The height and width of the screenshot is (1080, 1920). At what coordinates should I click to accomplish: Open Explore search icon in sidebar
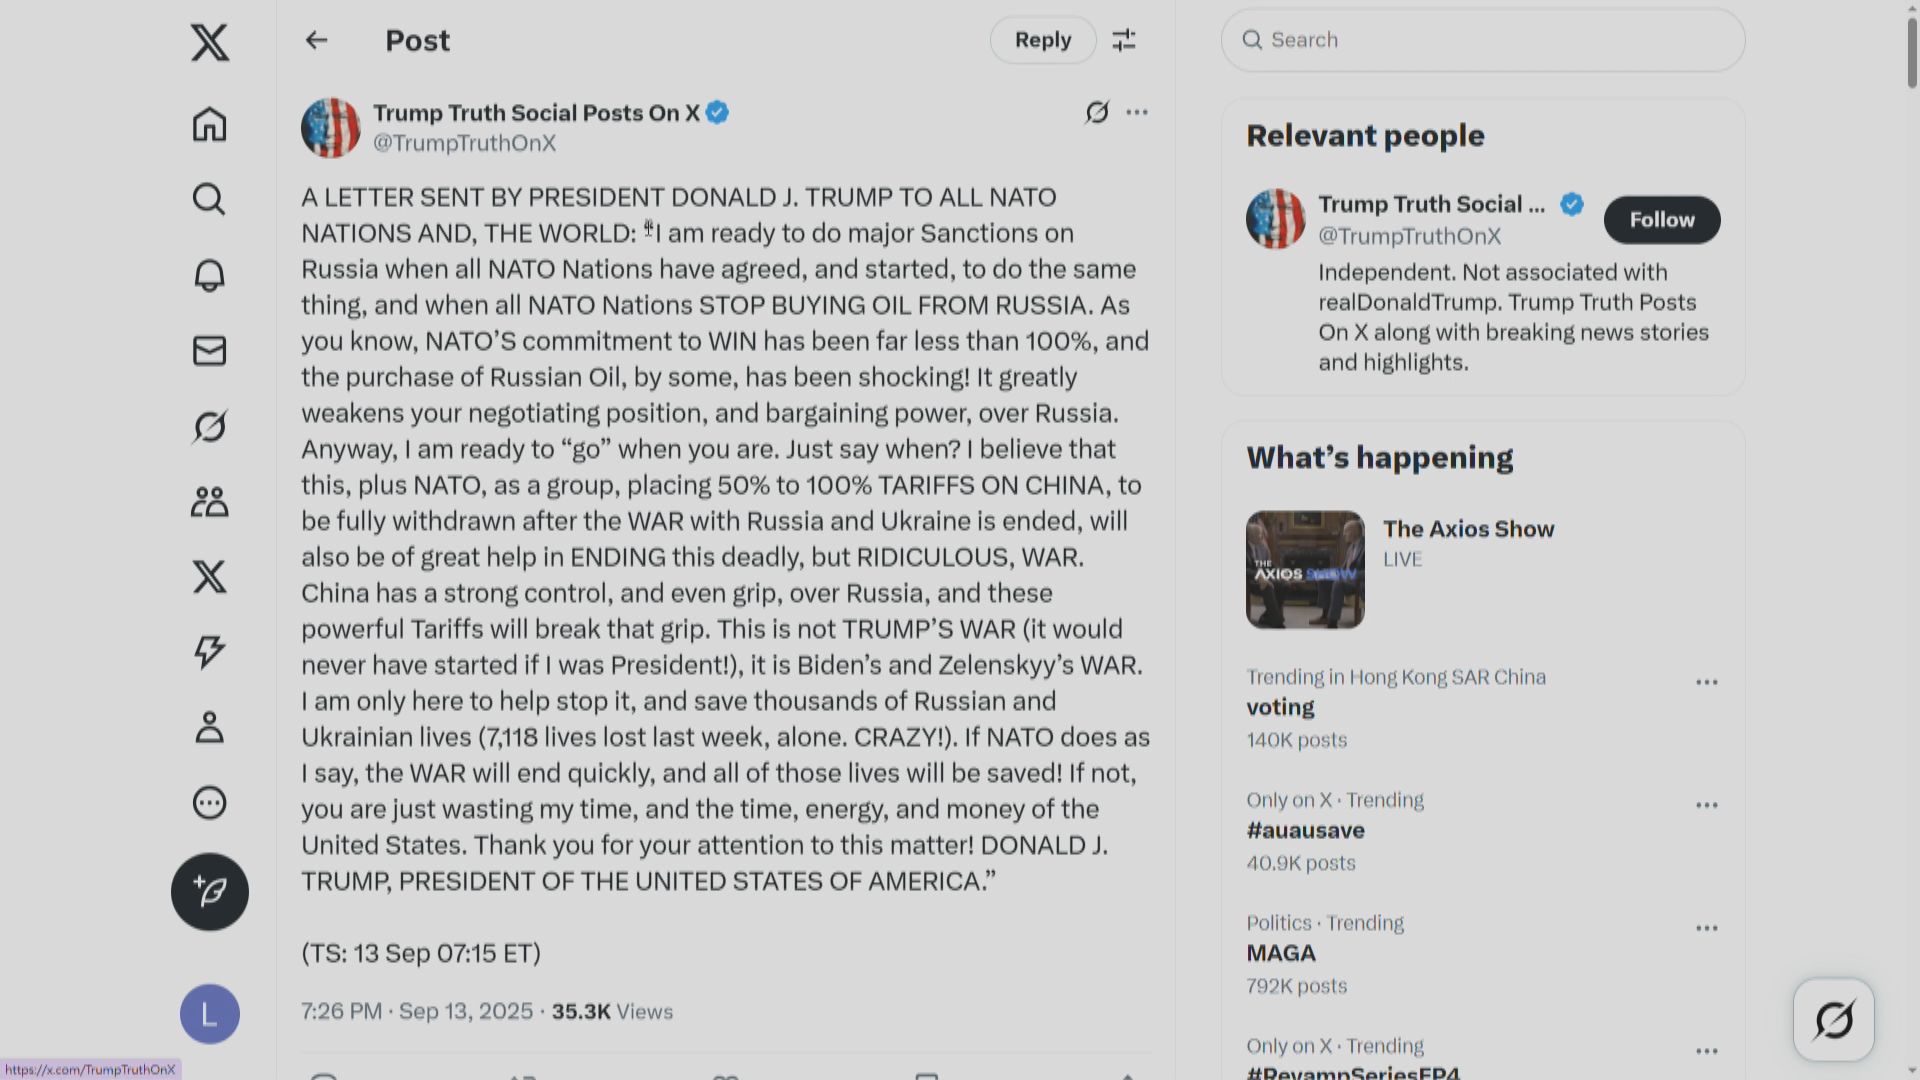coord(209,199)
